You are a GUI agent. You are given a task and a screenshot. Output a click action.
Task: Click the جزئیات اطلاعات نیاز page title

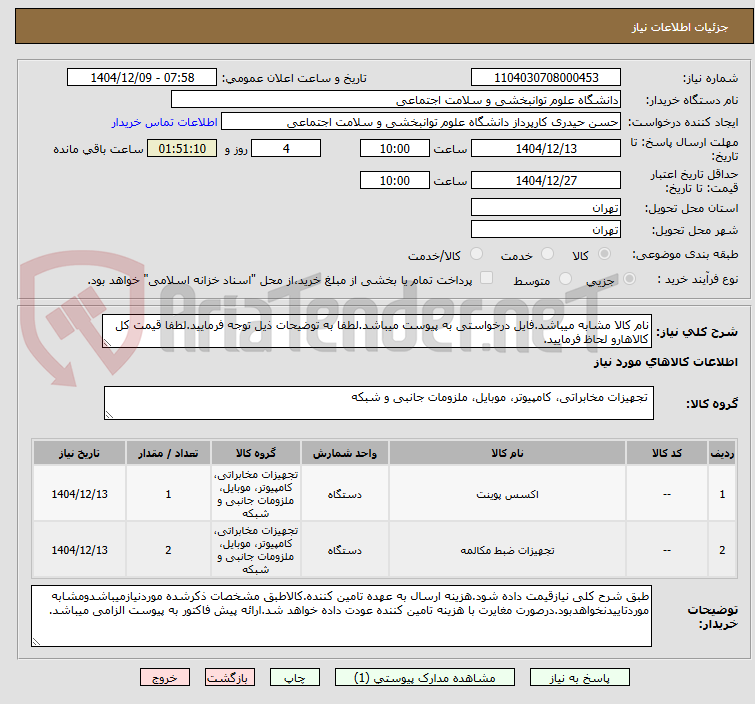[x=679, y=27]
